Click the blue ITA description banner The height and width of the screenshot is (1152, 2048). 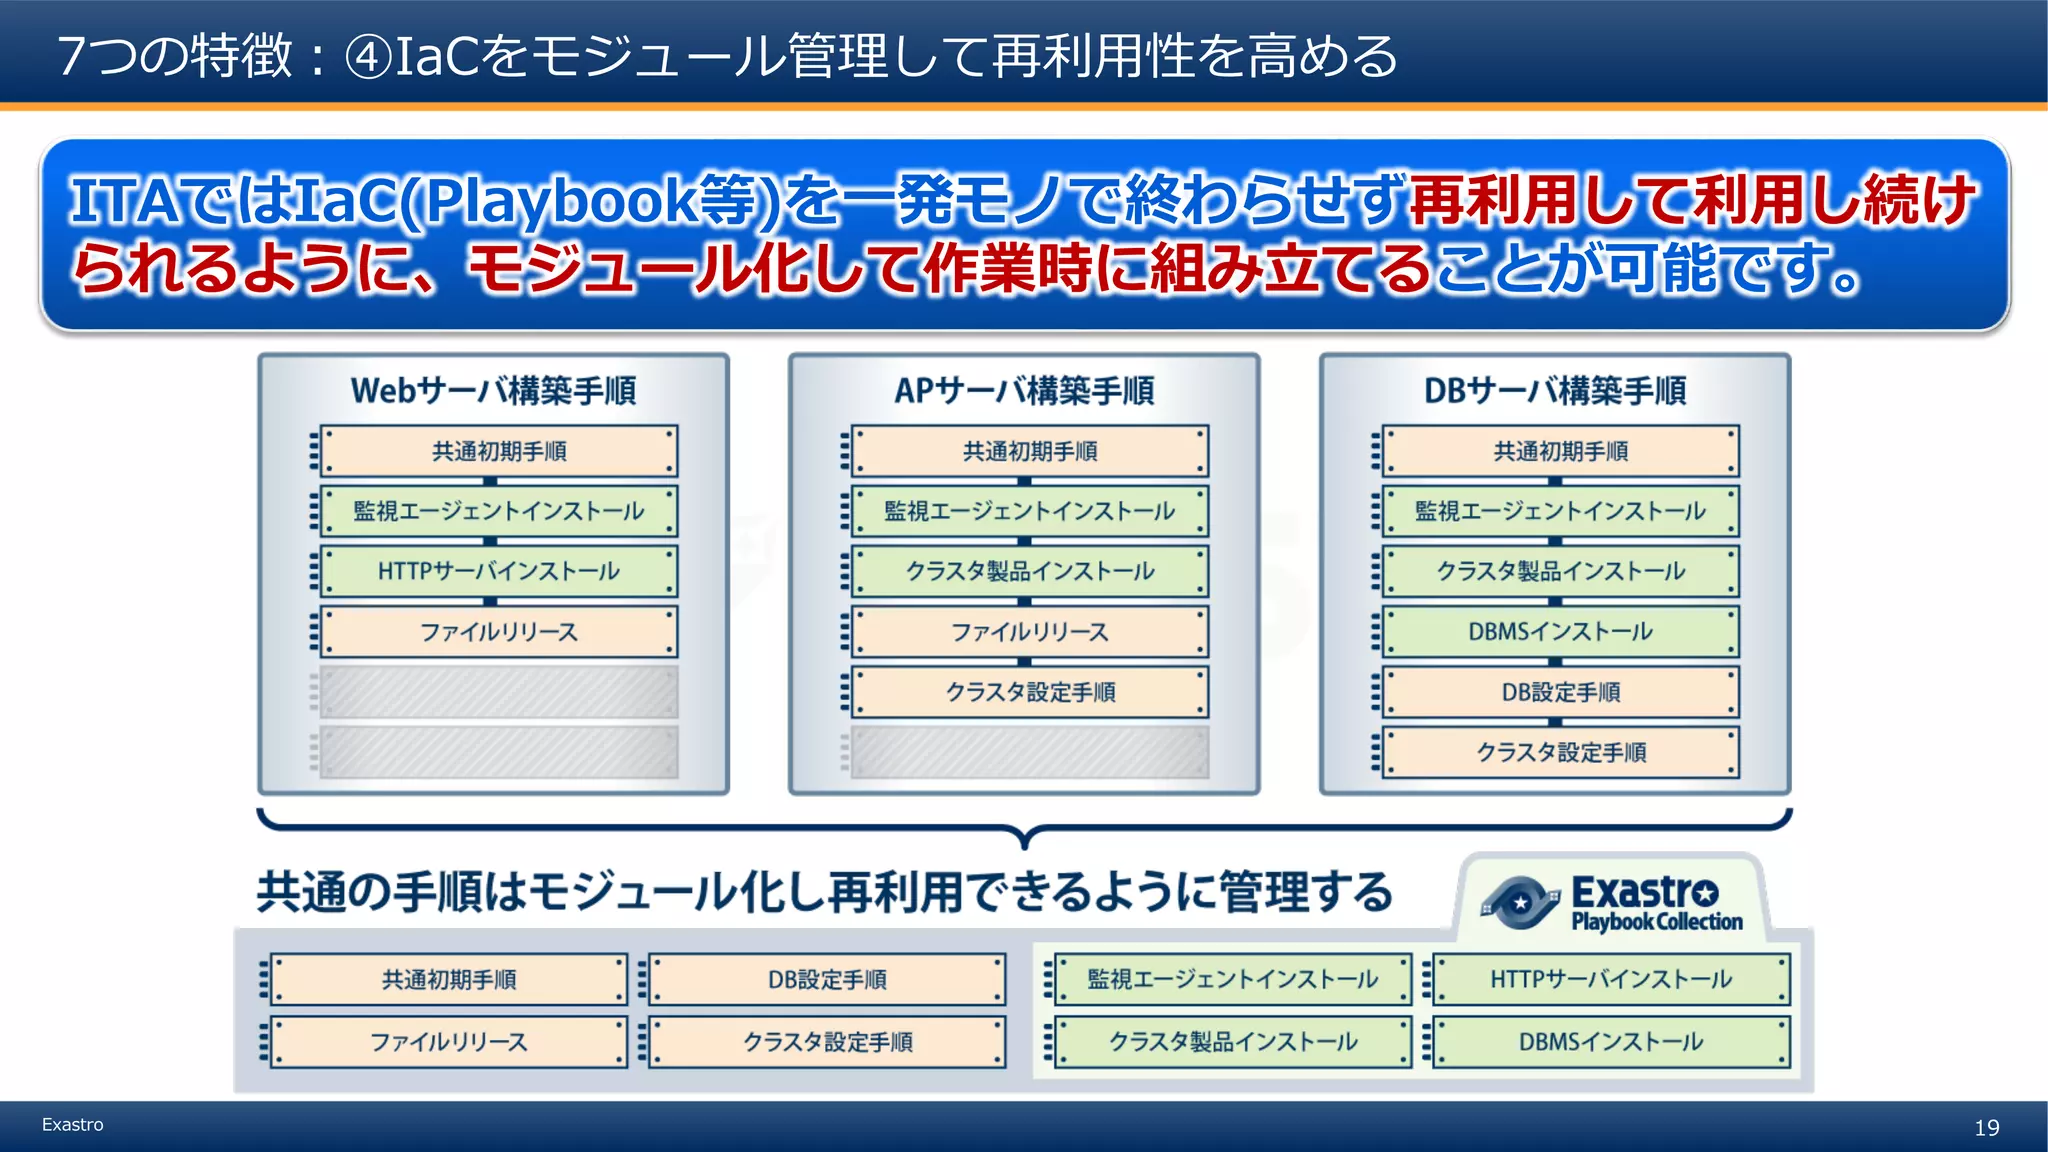click(1024, 234)
